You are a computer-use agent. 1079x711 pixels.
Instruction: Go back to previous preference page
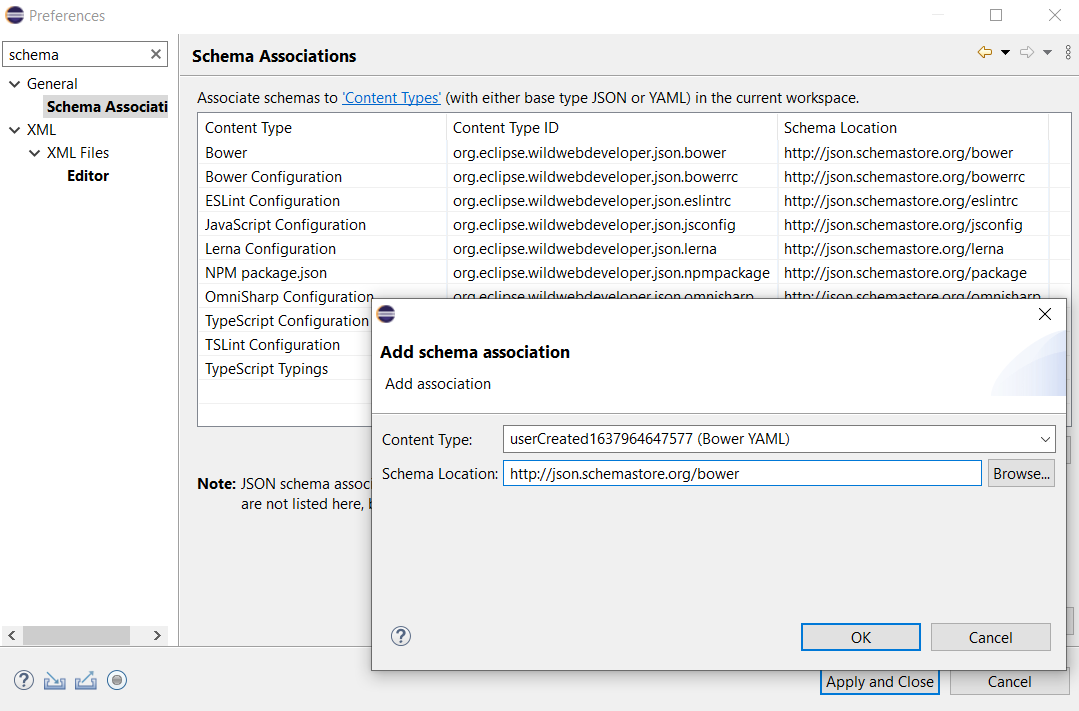pos(985,52)
